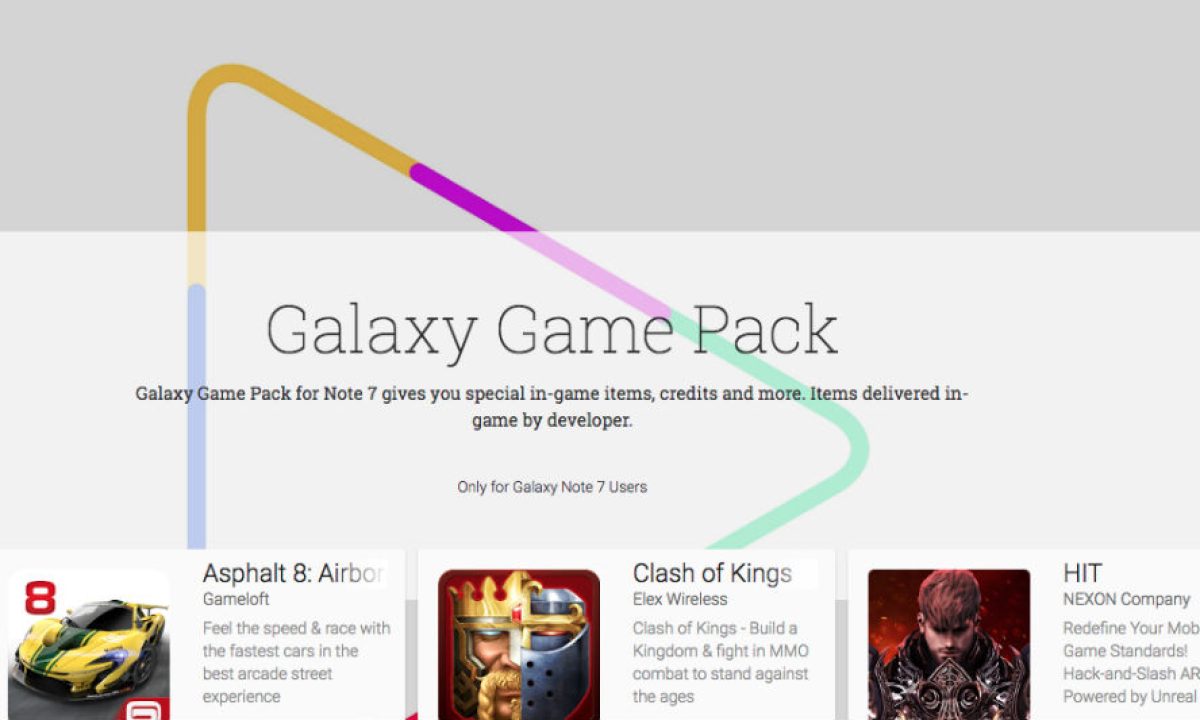Open the Clash of Kings app icon
The height and width of the screenshot is (720, 1200).
[x=519, y=645]
